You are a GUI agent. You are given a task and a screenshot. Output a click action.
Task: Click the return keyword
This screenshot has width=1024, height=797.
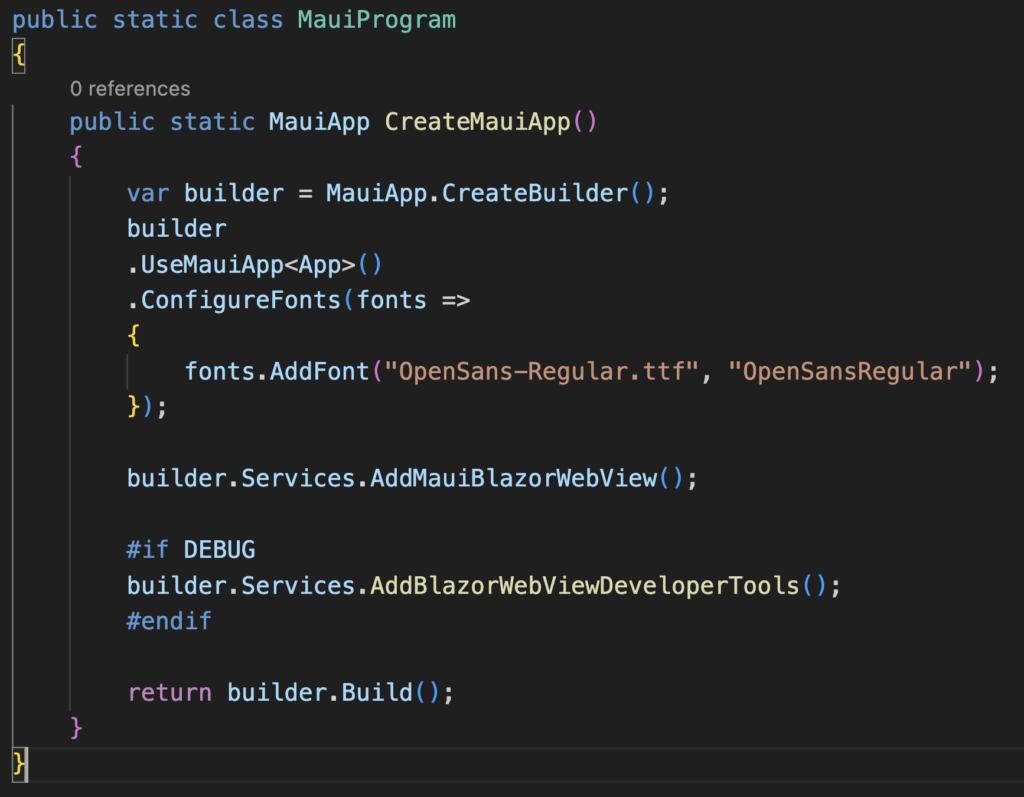click(x=169, y=692)
